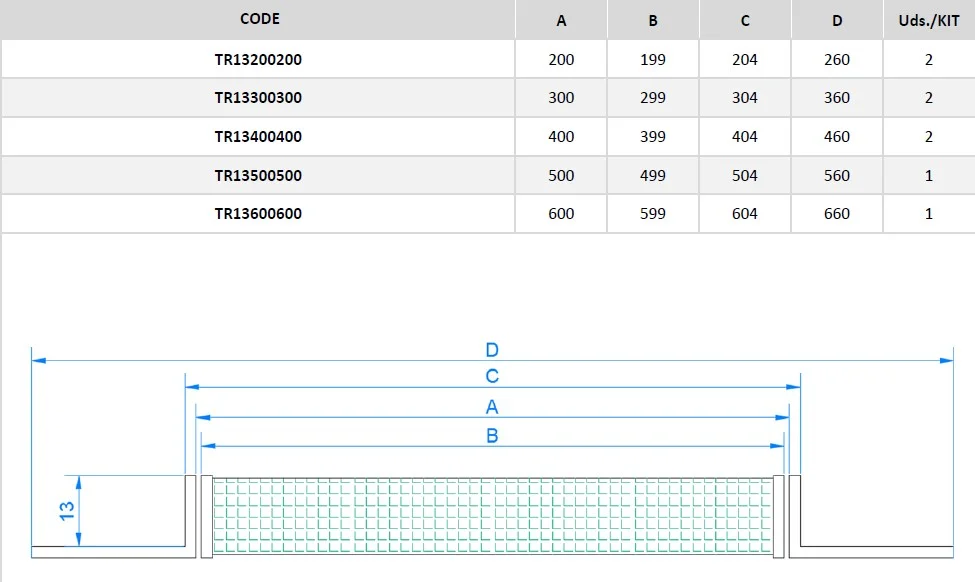This screenshot has width=975, height=582.
Task: Select product code TR13300300
Action: pyautogui.click(x=258, y=98)
